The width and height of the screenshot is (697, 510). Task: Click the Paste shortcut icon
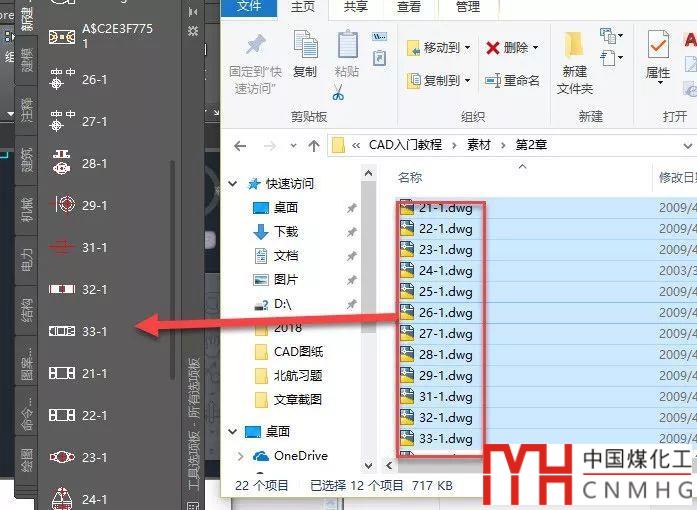coord(379,59)
